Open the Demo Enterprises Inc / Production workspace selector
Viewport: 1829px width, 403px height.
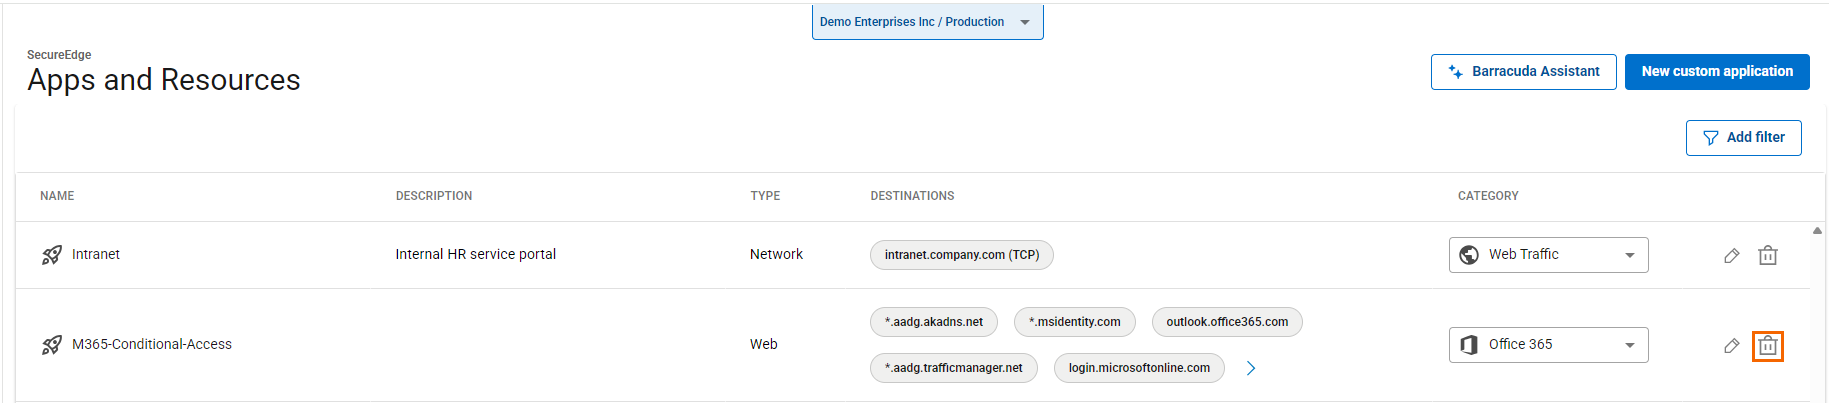927,22
